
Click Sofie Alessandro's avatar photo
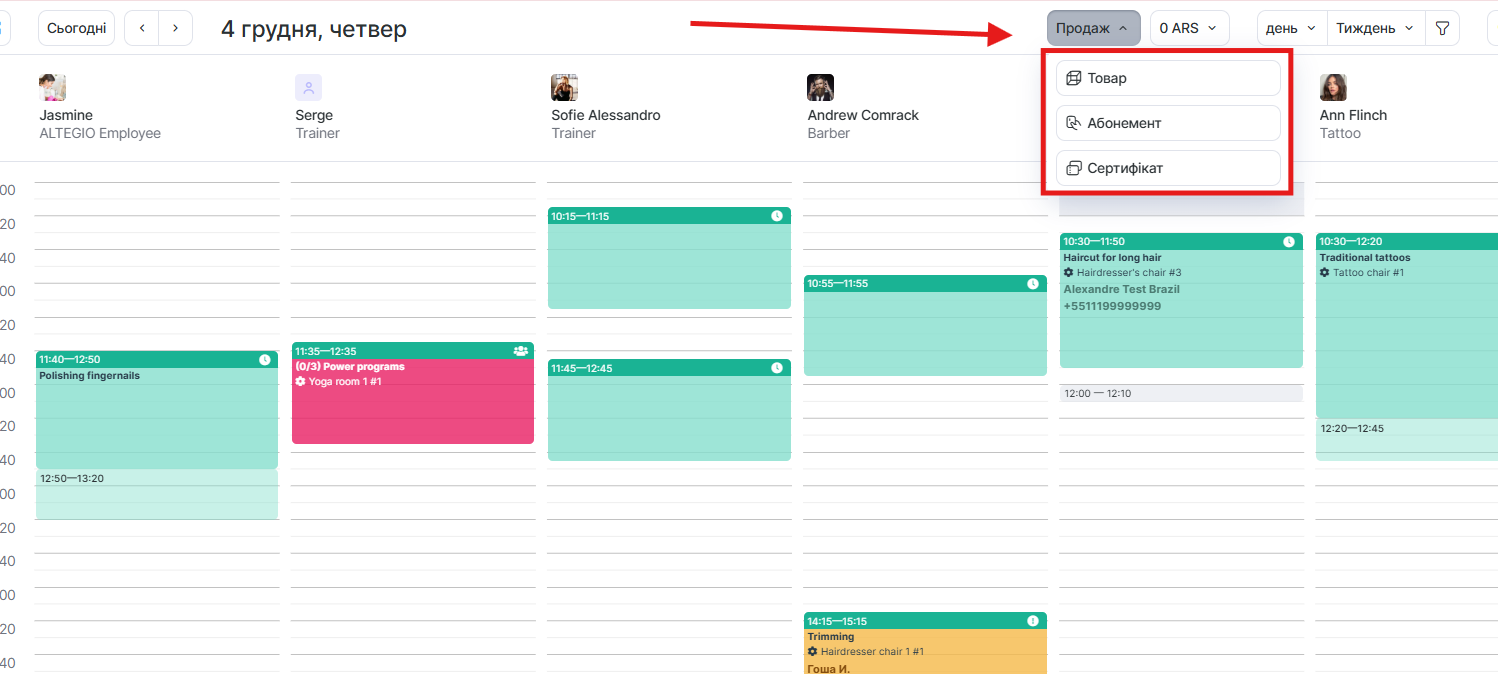point(565,88)
